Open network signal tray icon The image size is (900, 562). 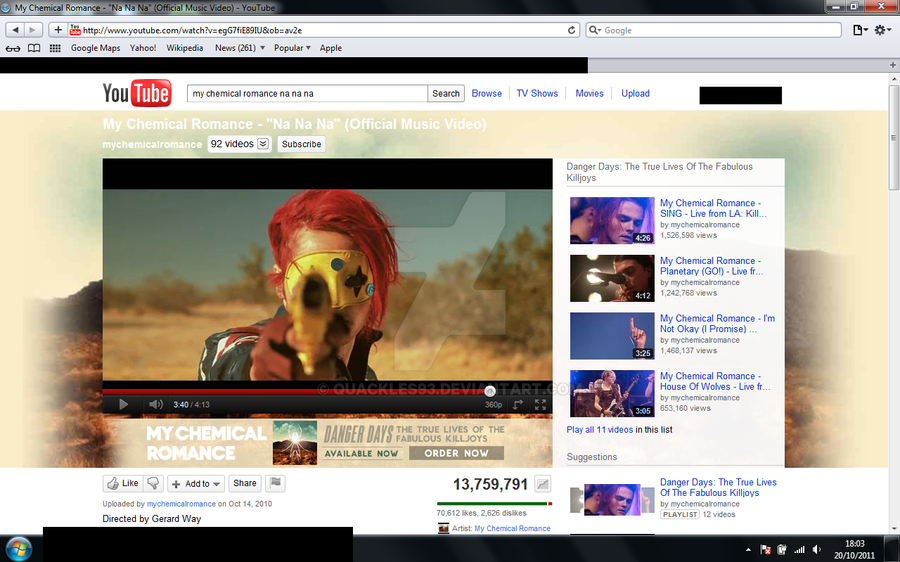coord(800,550)
